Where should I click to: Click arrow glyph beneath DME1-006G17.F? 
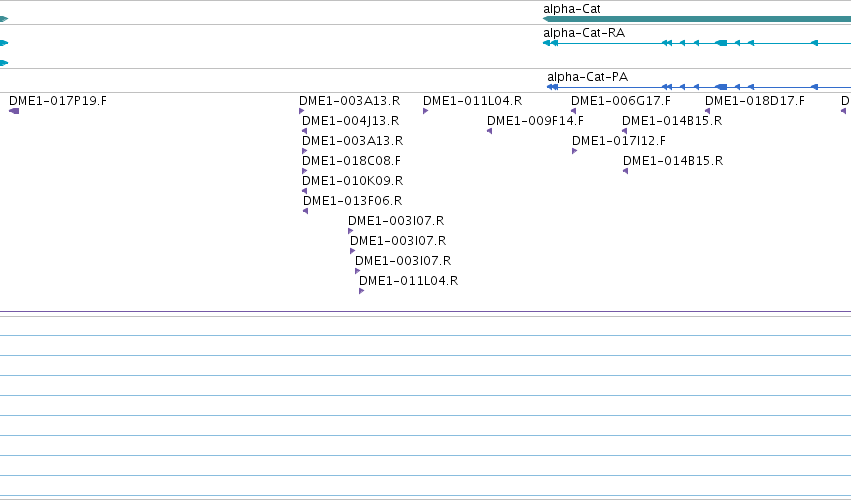click(x=574, y=111)
